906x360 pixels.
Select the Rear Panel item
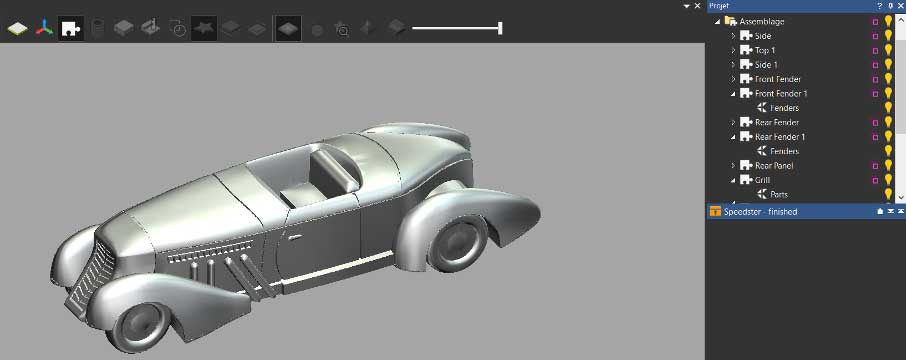(x=774, y=166)
